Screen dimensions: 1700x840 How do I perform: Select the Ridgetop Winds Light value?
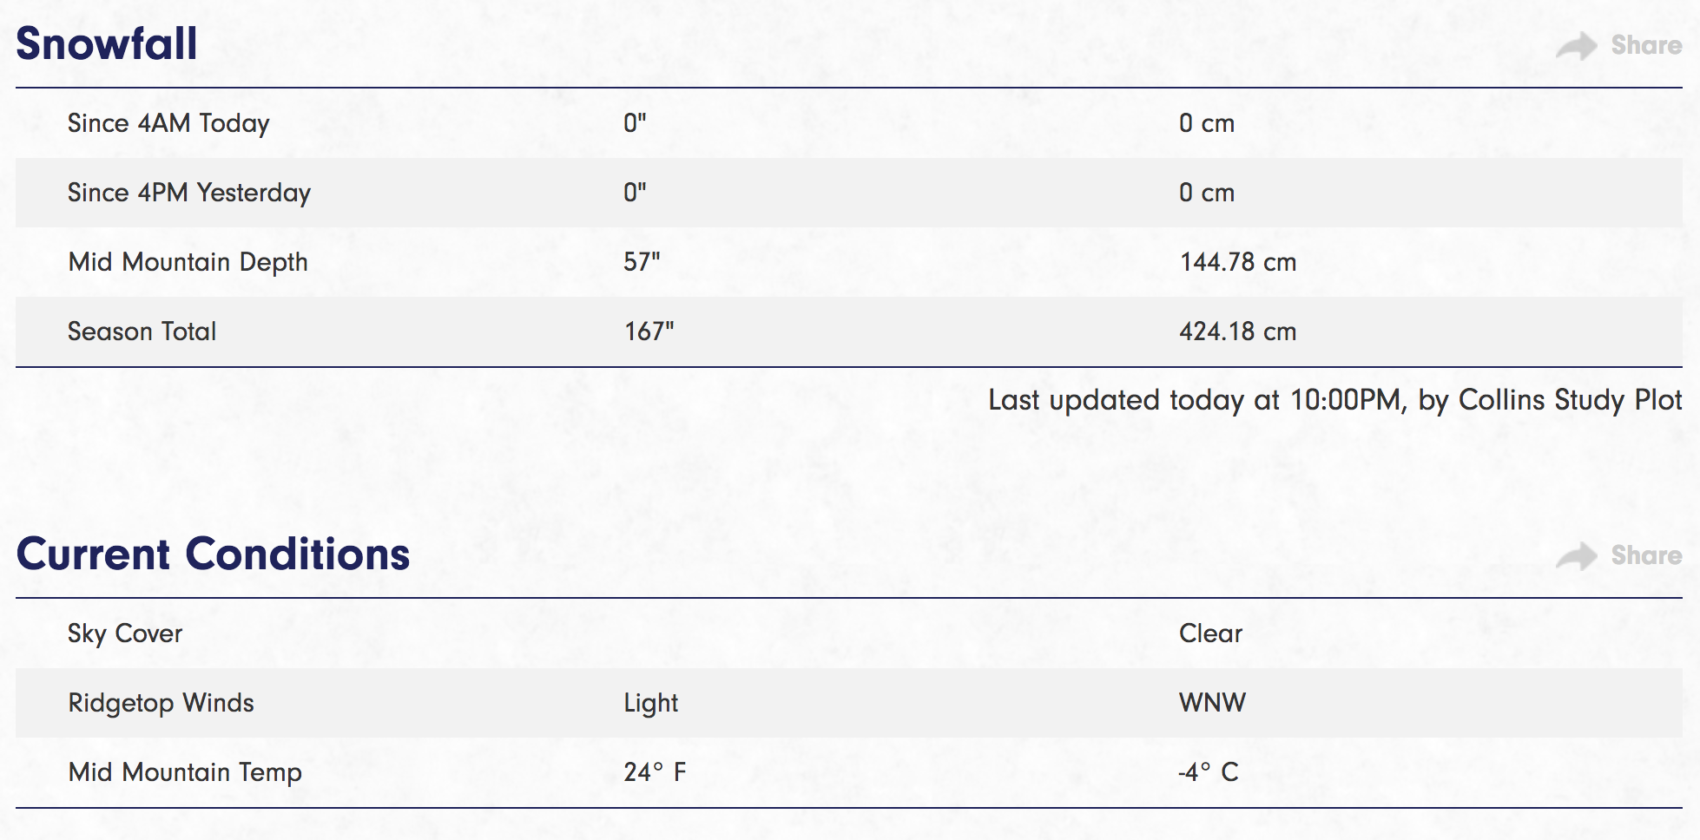point(651,703)
